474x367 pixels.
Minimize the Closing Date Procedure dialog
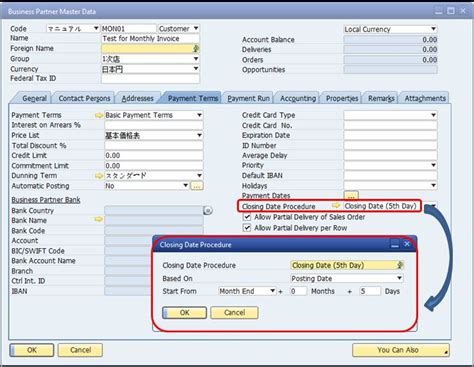click(395, 244)
